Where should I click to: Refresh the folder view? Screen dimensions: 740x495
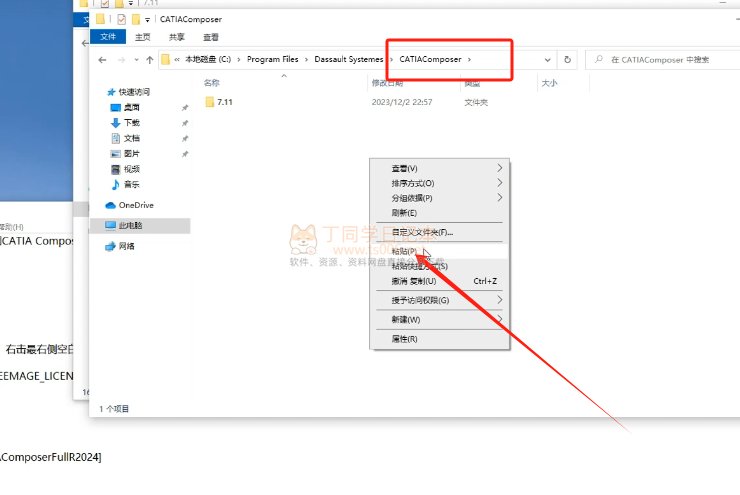point(567,60)
